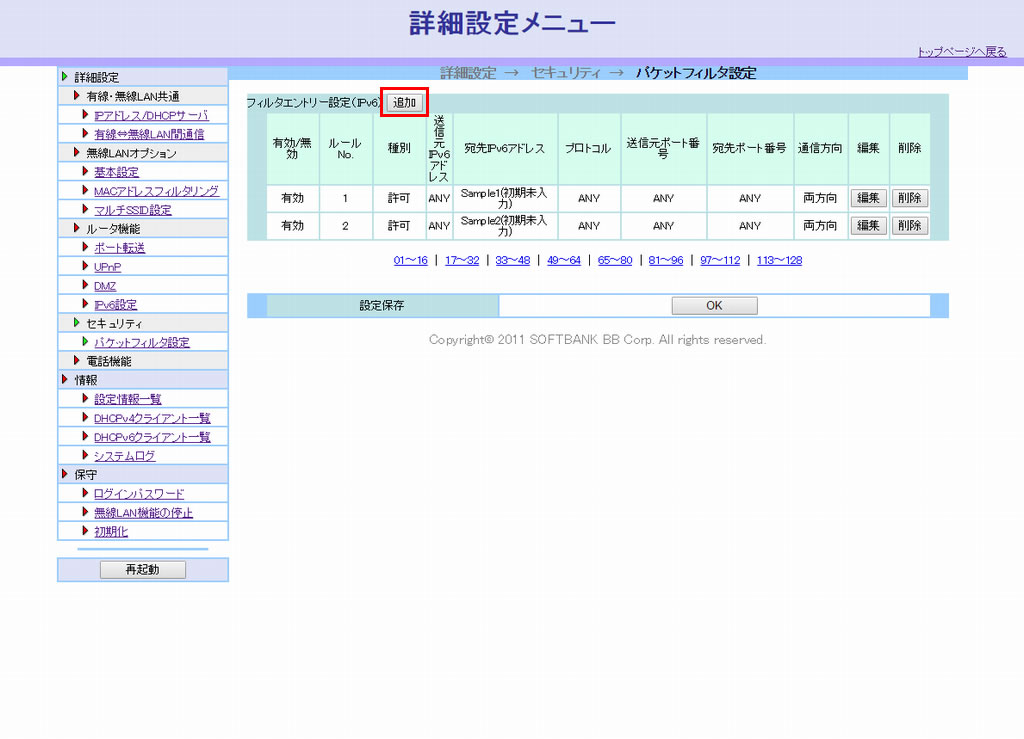This screenshot has width=1024, height=739.
Task: Open IPアドレス/DHCPサーバ settings link
Action: 151,116
